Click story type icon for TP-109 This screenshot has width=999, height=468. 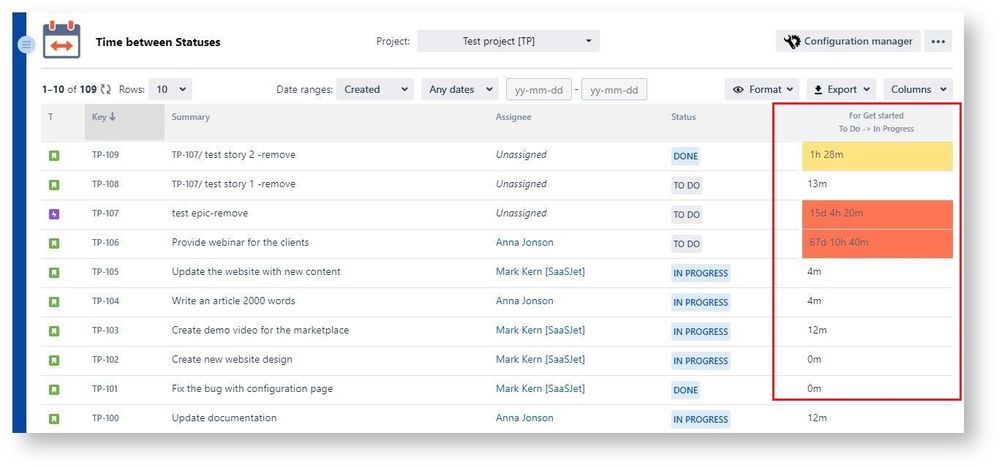coord(54,155)
